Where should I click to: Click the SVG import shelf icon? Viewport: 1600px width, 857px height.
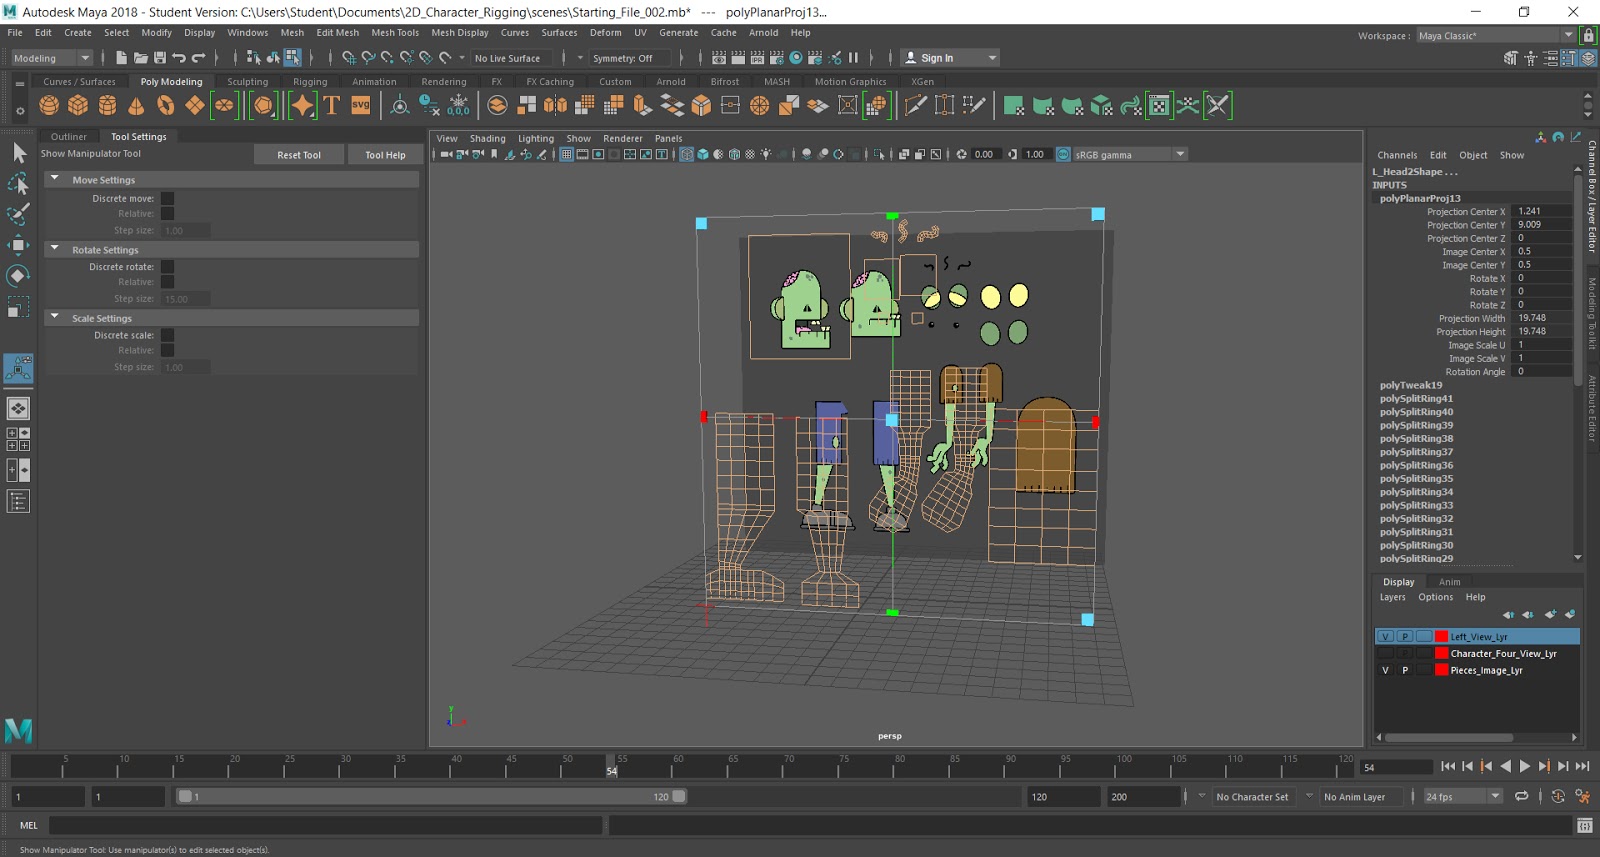(360, 105)
